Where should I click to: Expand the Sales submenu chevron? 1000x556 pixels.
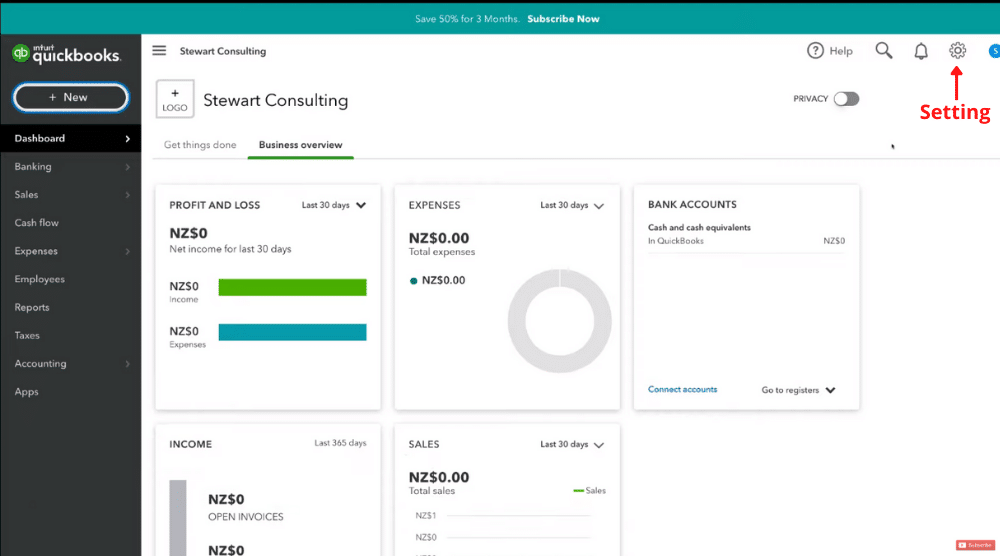tap(128, 195)
